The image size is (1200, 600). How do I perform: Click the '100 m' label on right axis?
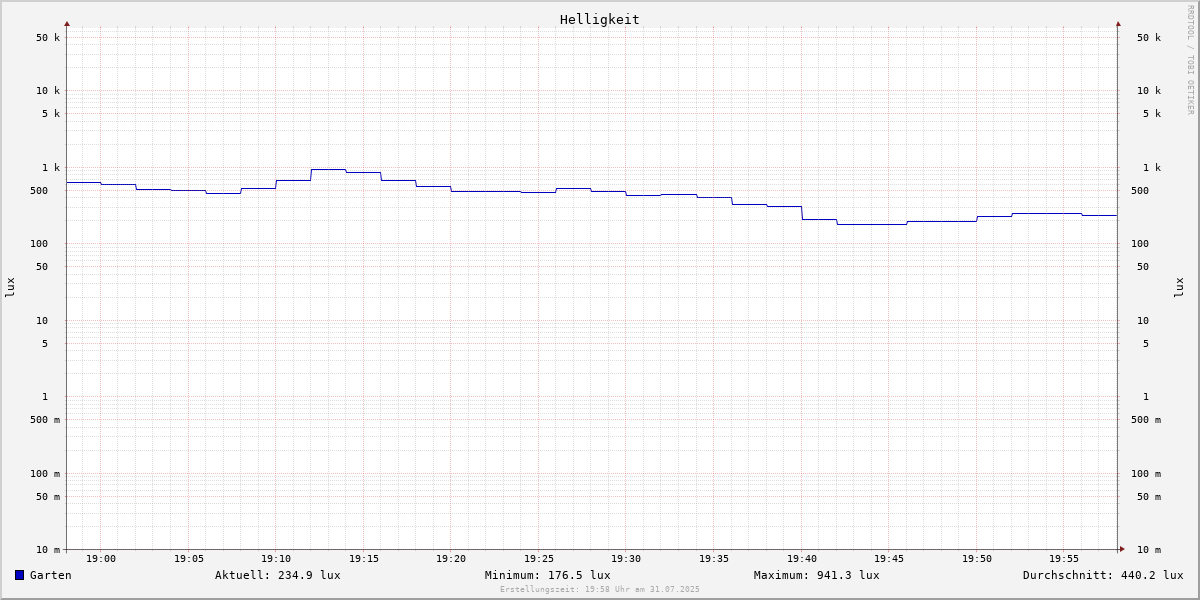coord(1146,474)
